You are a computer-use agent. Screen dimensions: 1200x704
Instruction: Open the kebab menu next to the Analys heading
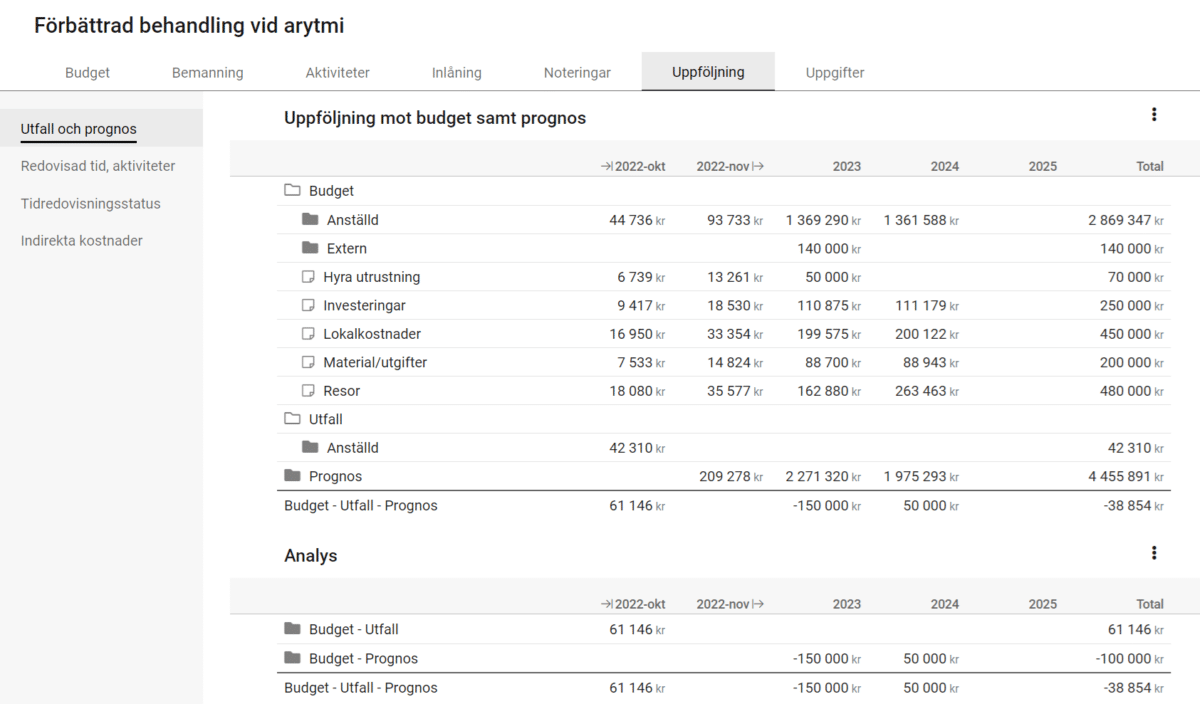coord(1154,551)
